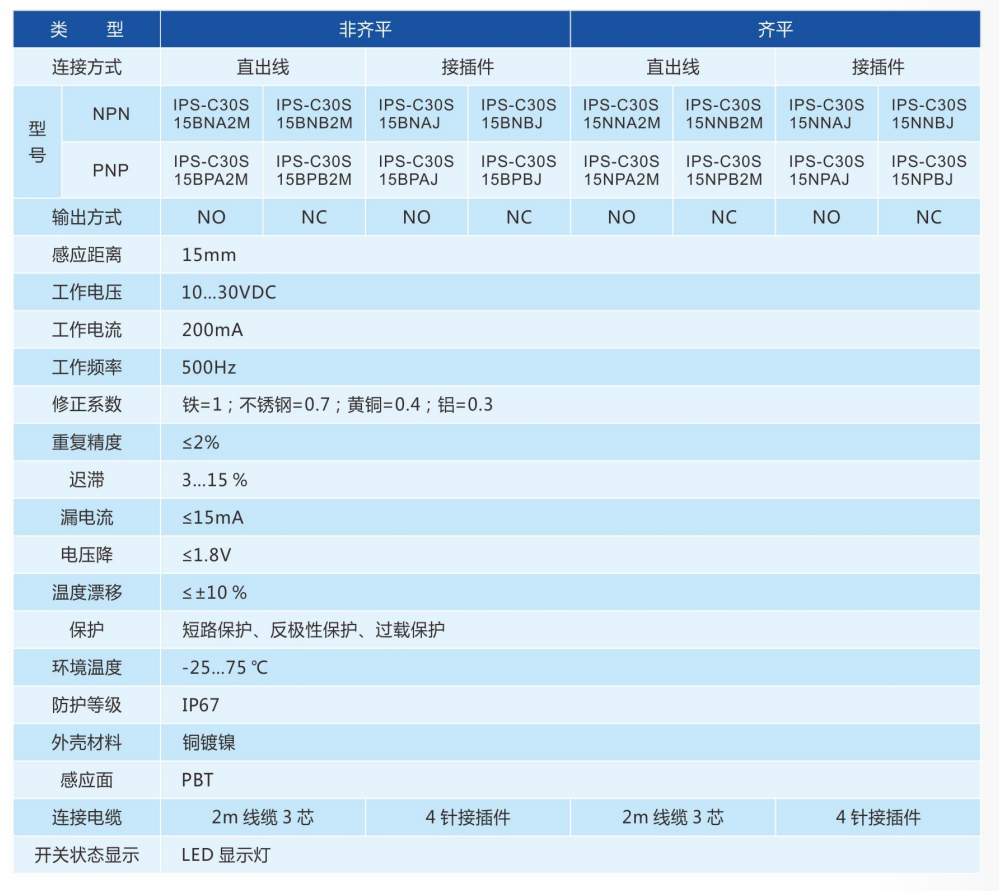Click the NPN row label
Screen dimensions: 999x891
[111, 114]
